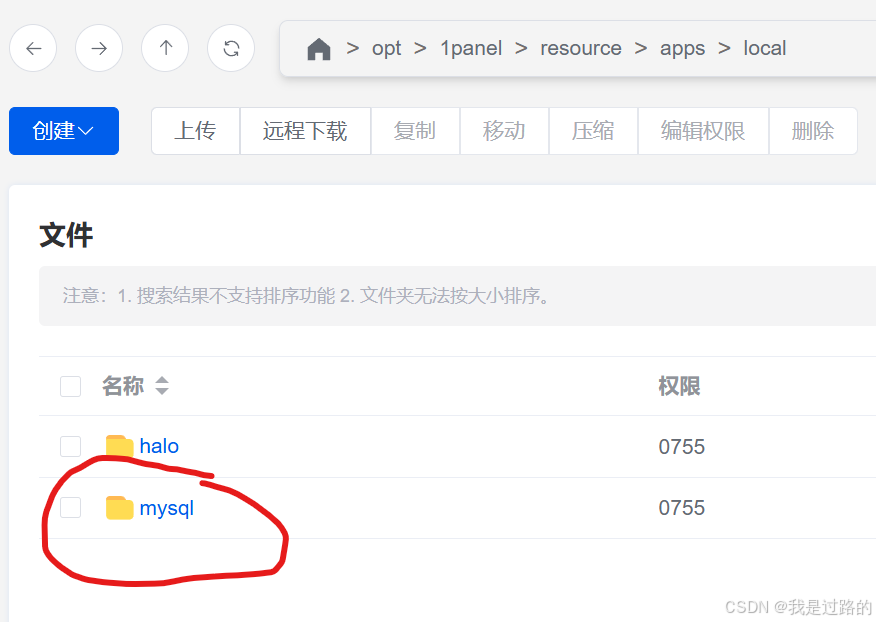Click mysql's 0755 permission value
Image resolution: width=876 pixels, height=622 pixels.
click(682, 507)
